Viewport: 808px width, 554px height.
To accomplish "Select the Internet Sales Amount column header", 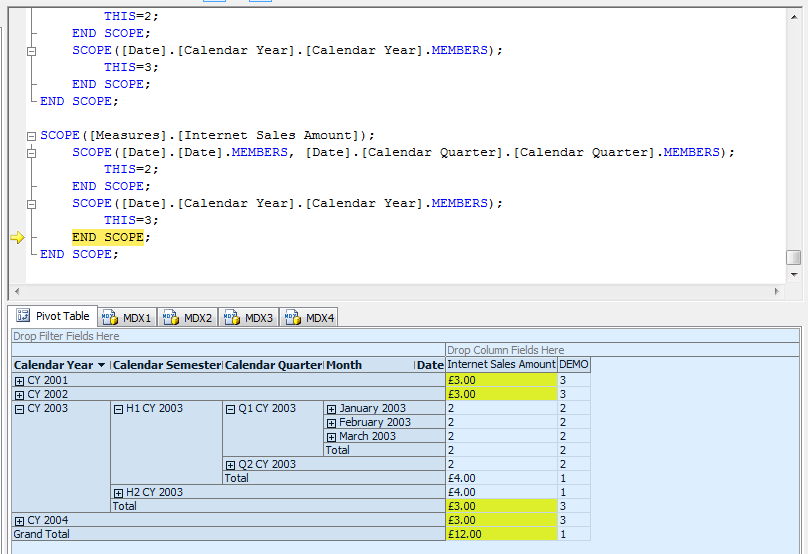I will [x=501, y=364].
